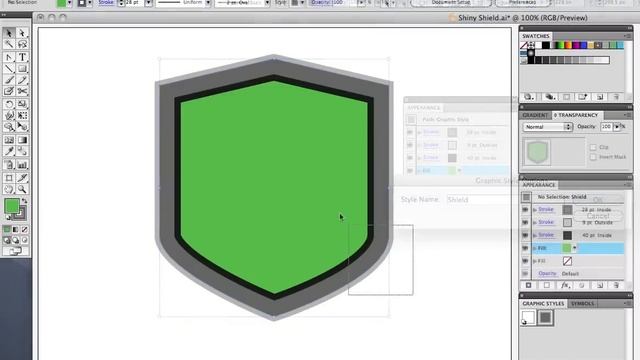Screen dimensions: 640x360
Task: Select the Artboard tool
Action: pos(9,178)
